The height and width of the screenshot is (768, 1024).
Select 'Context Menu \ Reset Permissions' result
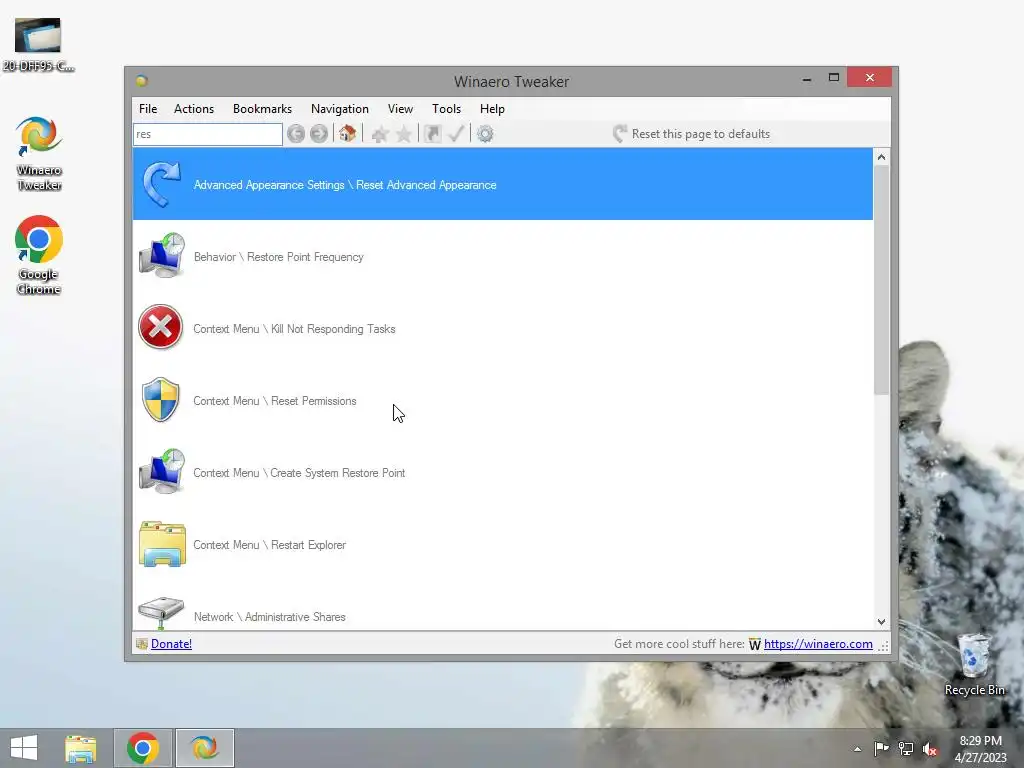tap(503, 400)
